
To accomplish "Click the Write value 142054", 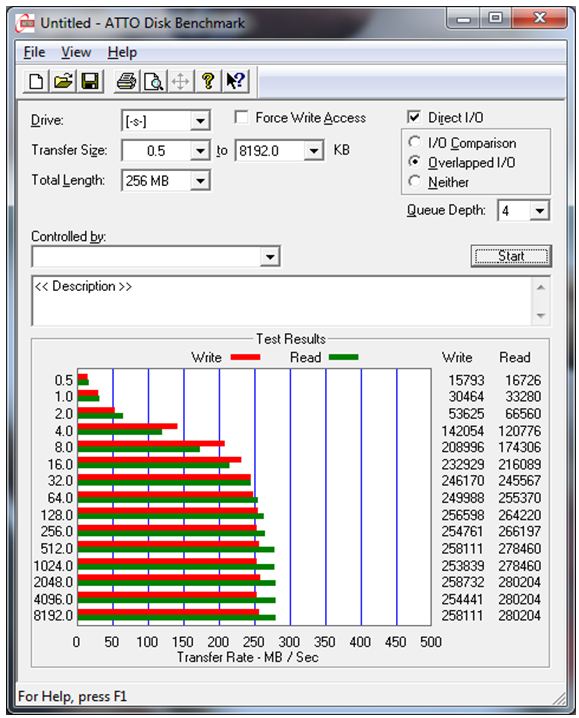I will coord(463,431).
